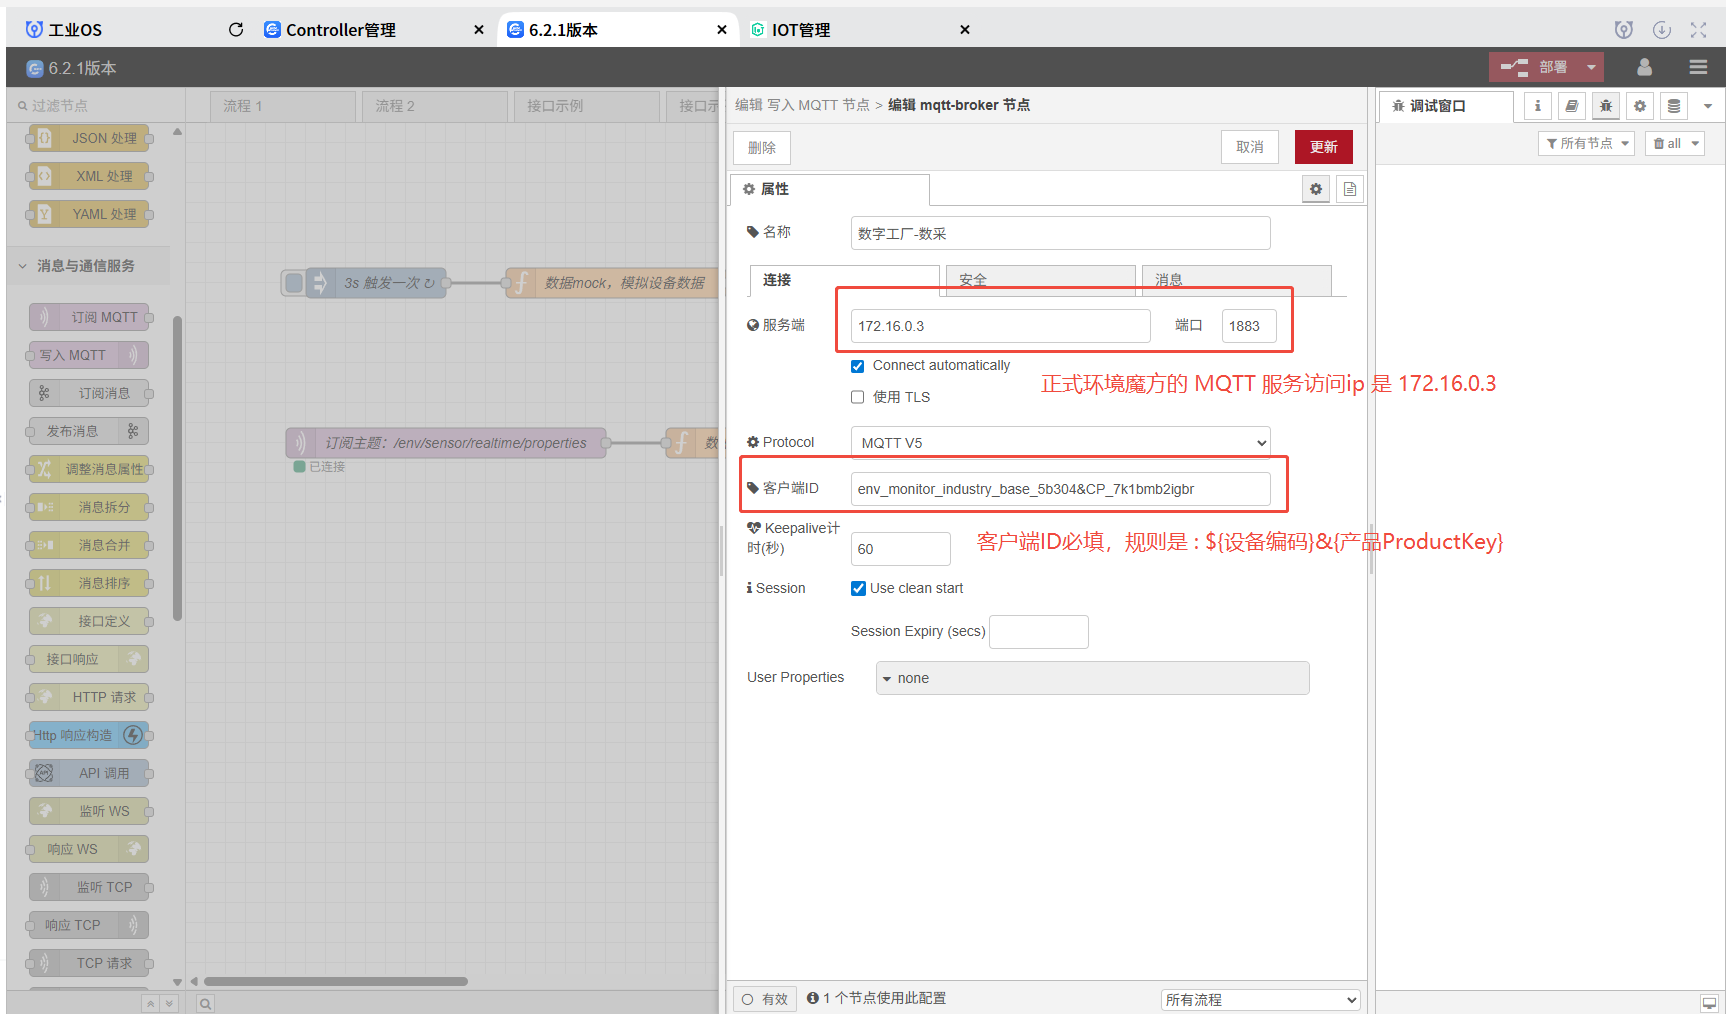Switch to the 安全 tab

tap(1037, 280)
